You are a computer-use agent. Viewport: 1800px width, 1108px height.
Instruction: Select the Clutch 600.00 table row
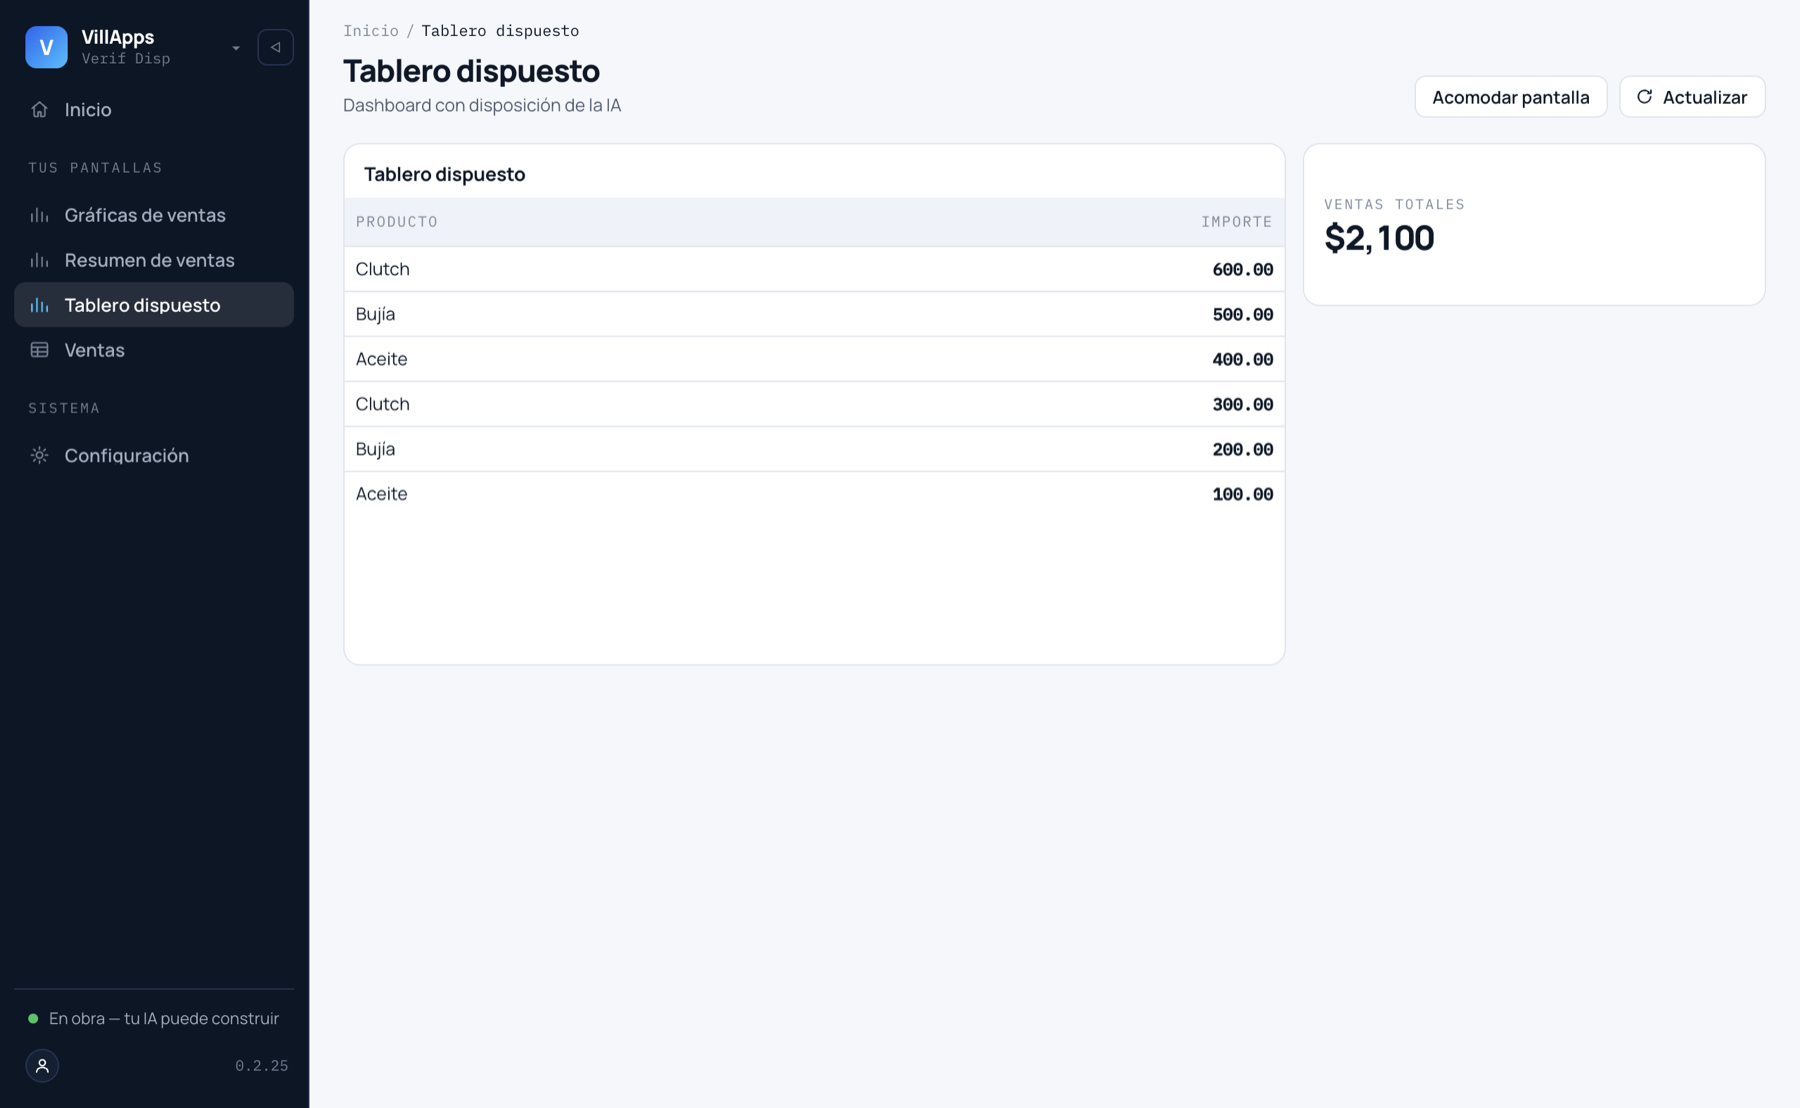(x=814, y=269)
